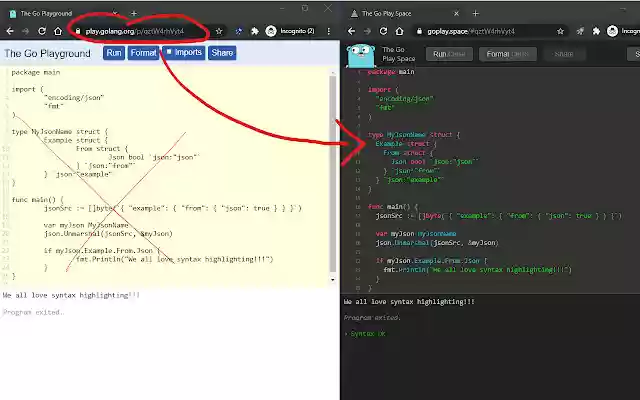The width and height of the screenshot is (640, 400).
Task: Close The Go Playground tab
Action: click(115, 13)
